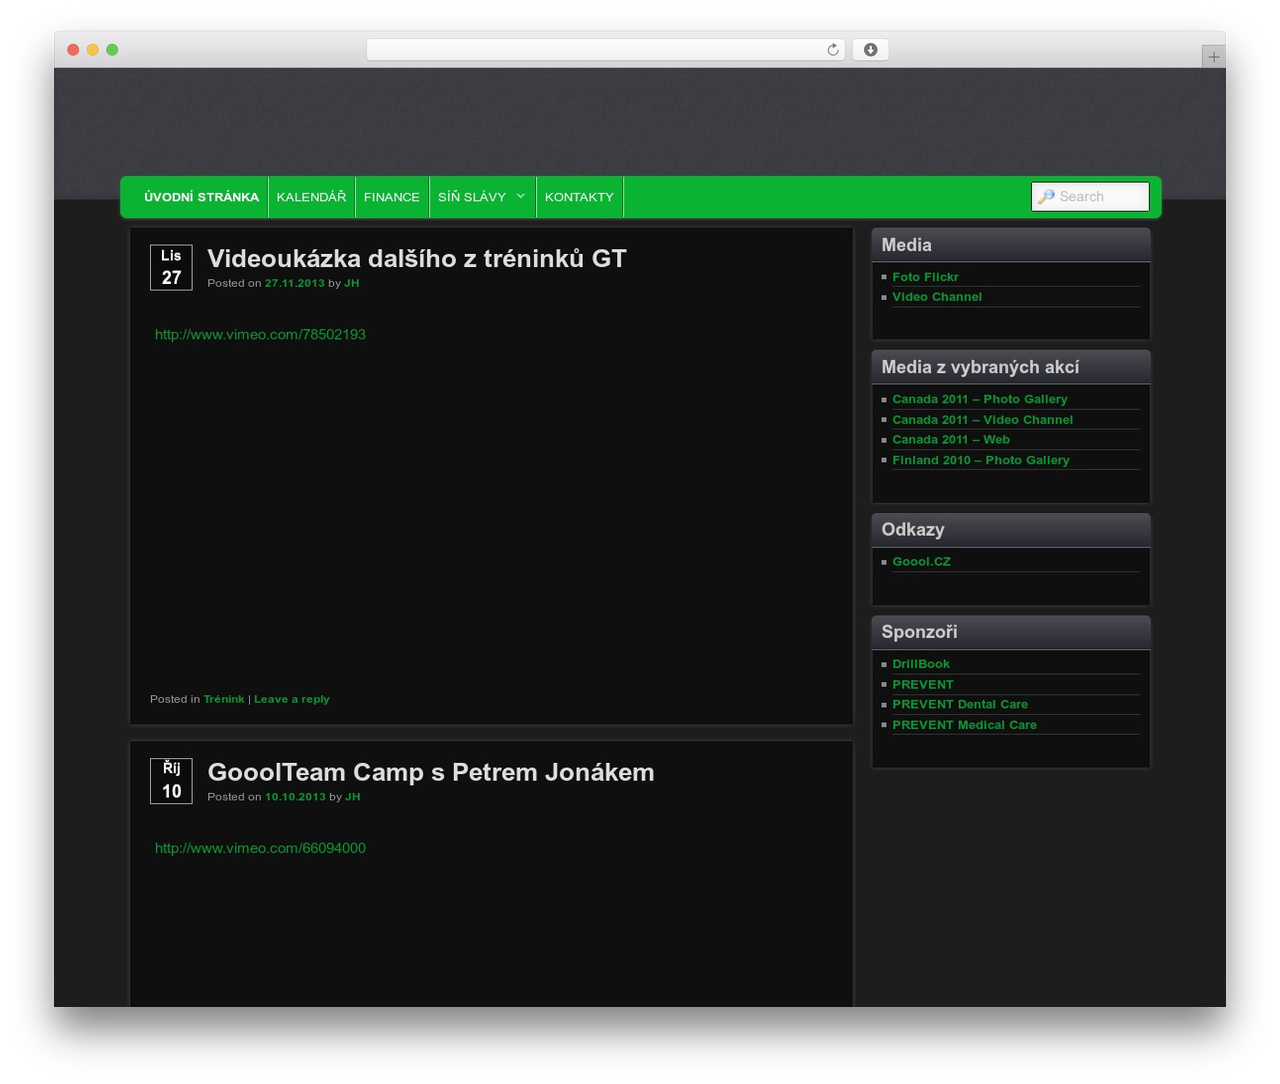Viewport: 1280px width, 1084px height.
Task: Open the Trénink category link
Action: [x=224, y=699]
